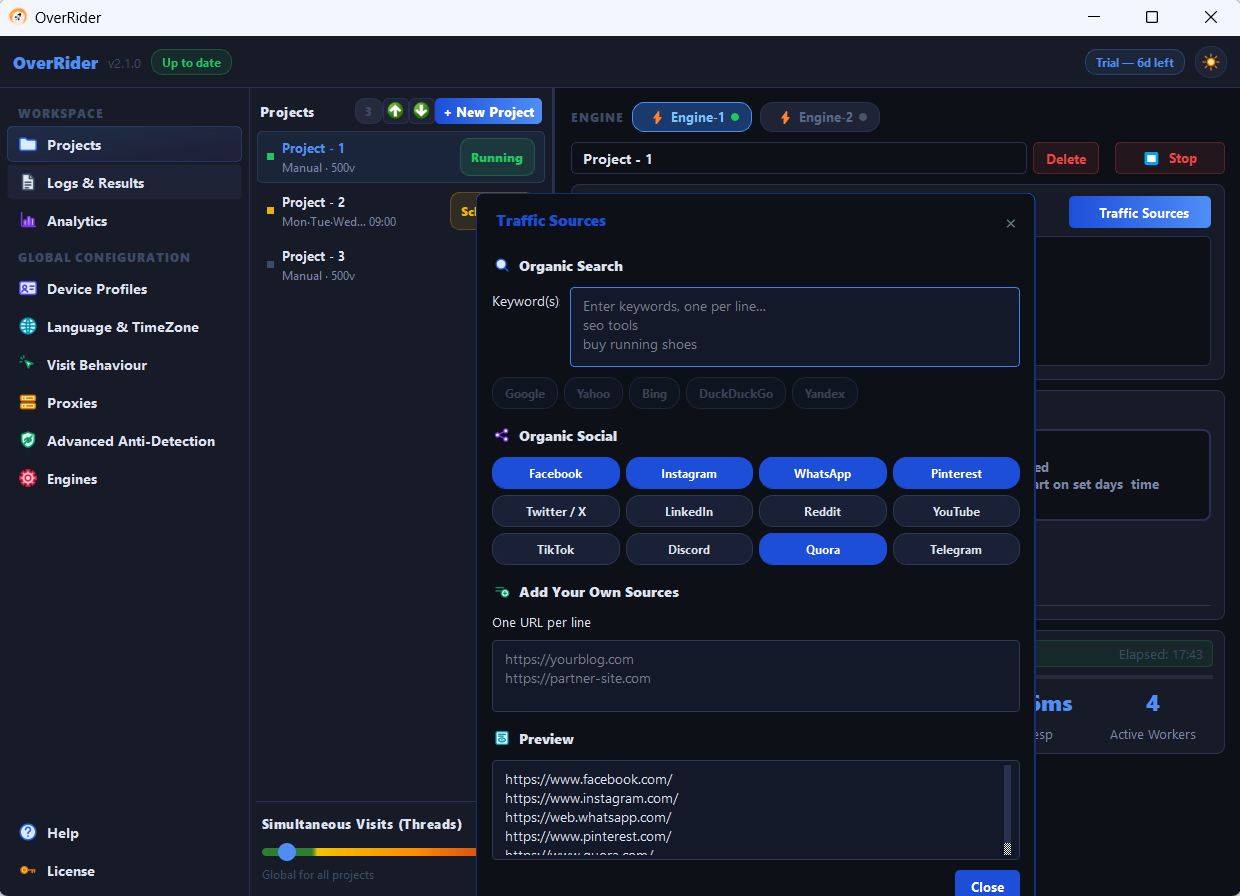Toggle Pinterest social source
The width and height of the screenshot is (1240, 896).
[956, 473]
